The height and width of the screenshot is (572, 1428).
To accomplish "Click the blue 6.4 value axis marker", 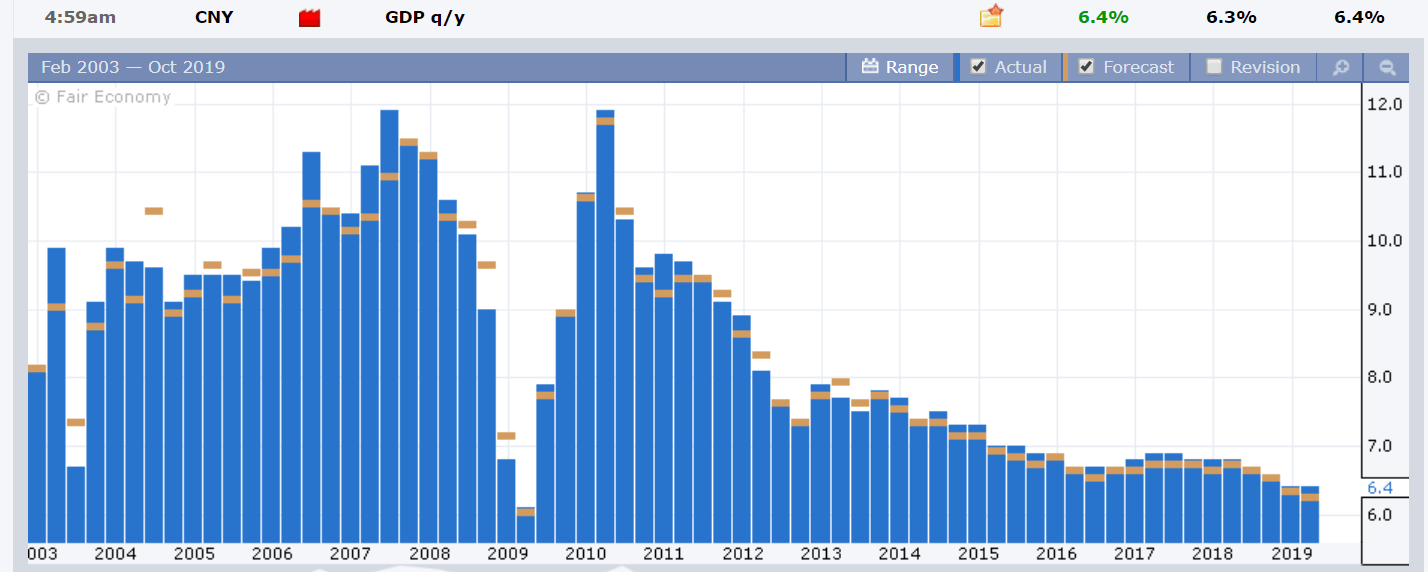I will pos(1380,488).
